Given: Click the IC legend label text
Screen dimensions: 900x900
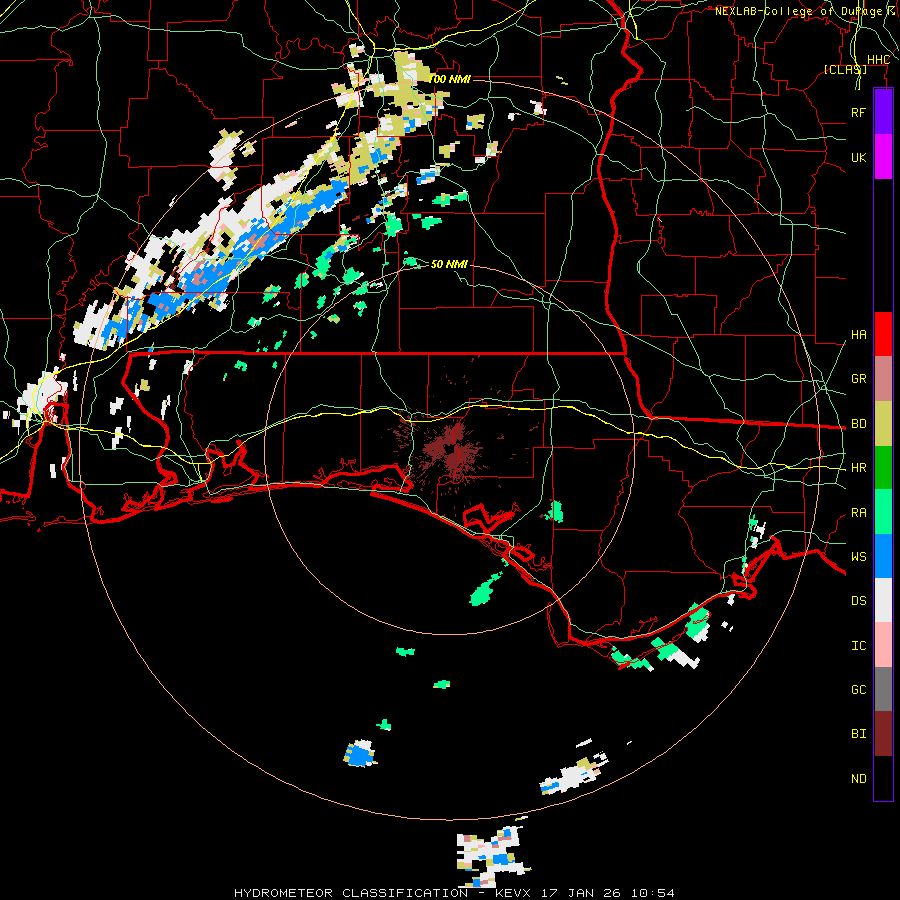Looking at the screenshot, I should 858,646.
